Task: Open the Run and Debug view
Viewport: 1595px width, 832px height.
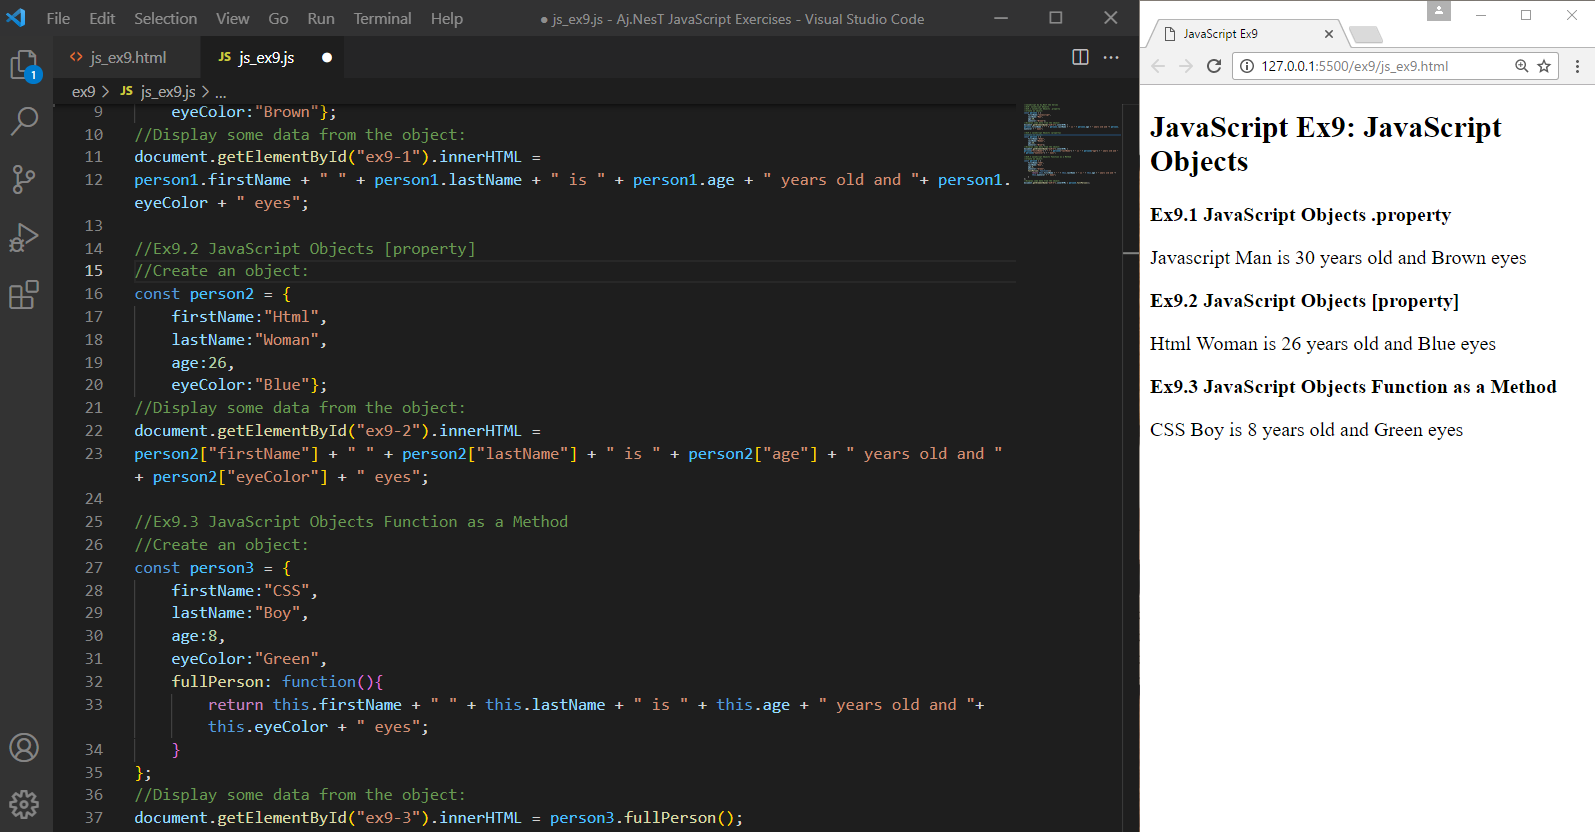Action: tap(24, 238)
